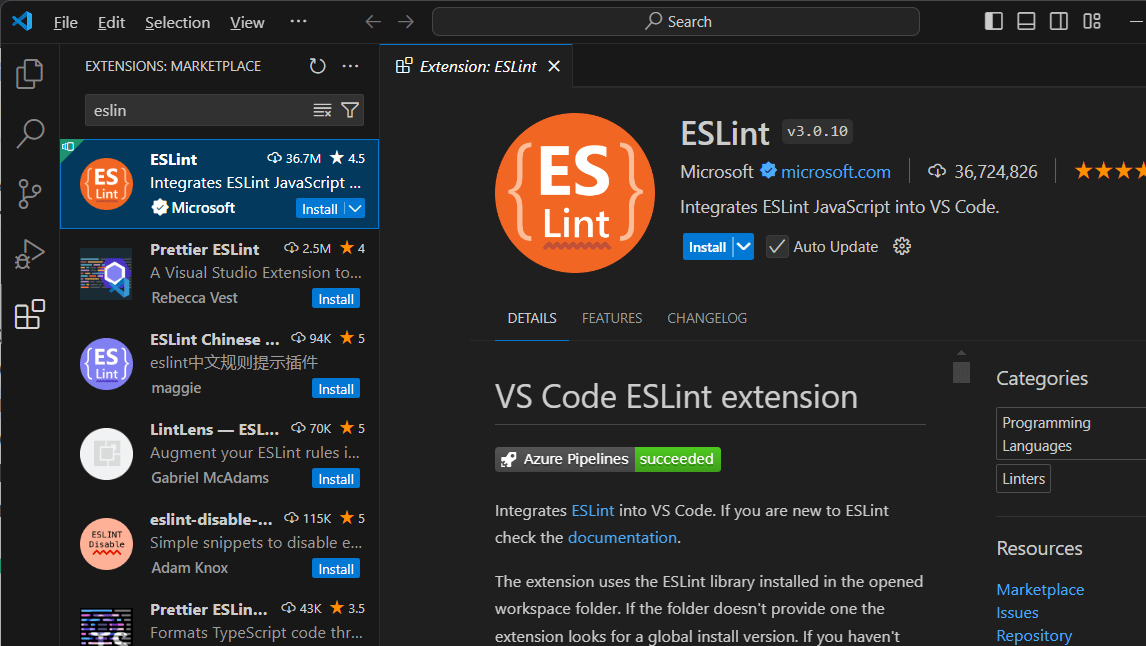Click the details pane scrollbar thumb
This screenshot has width=1146, height=646.
961,372
